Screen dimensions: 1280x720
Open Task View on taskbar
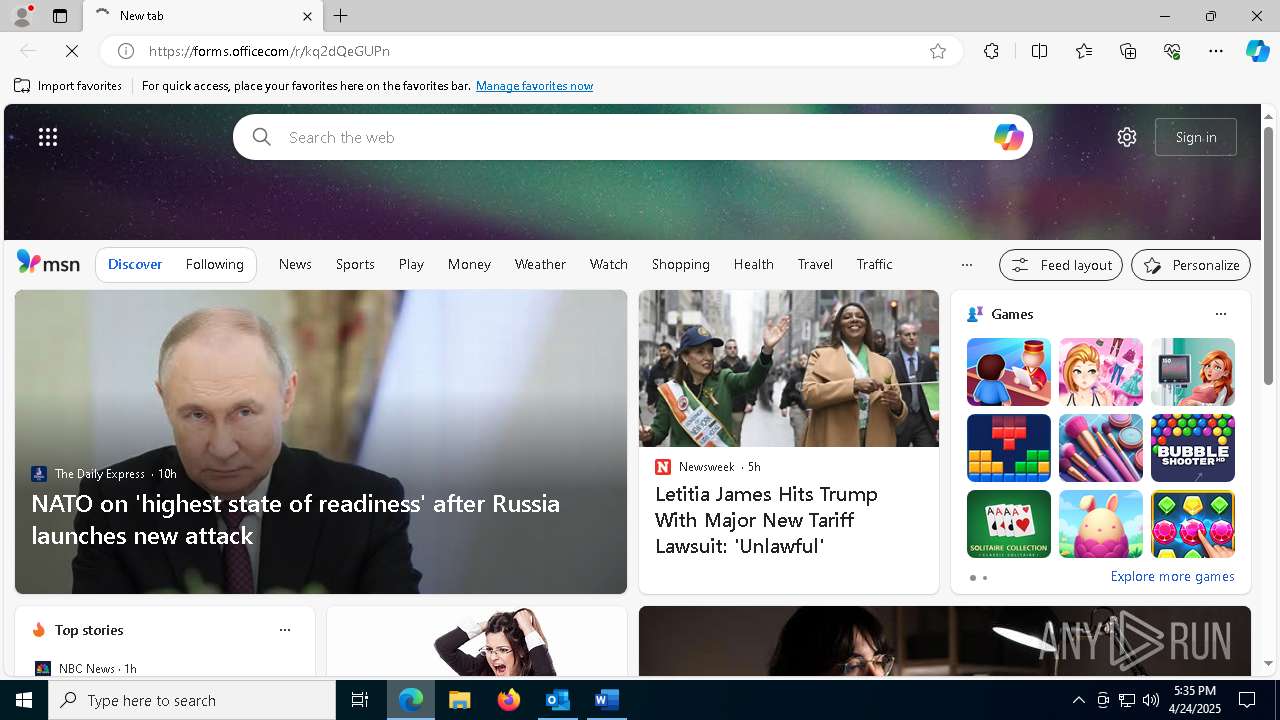[360, 700]
